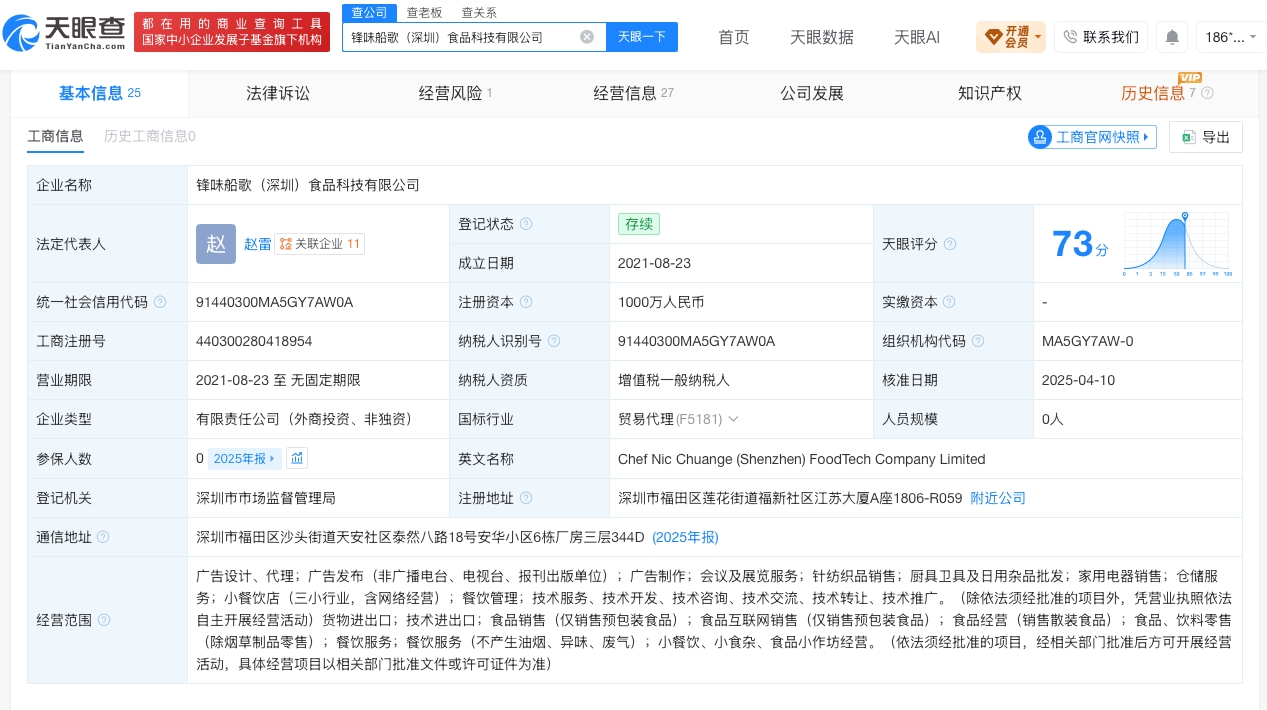
Task: Expand the 贸易代理 industry dropdown
Action: 733,419
